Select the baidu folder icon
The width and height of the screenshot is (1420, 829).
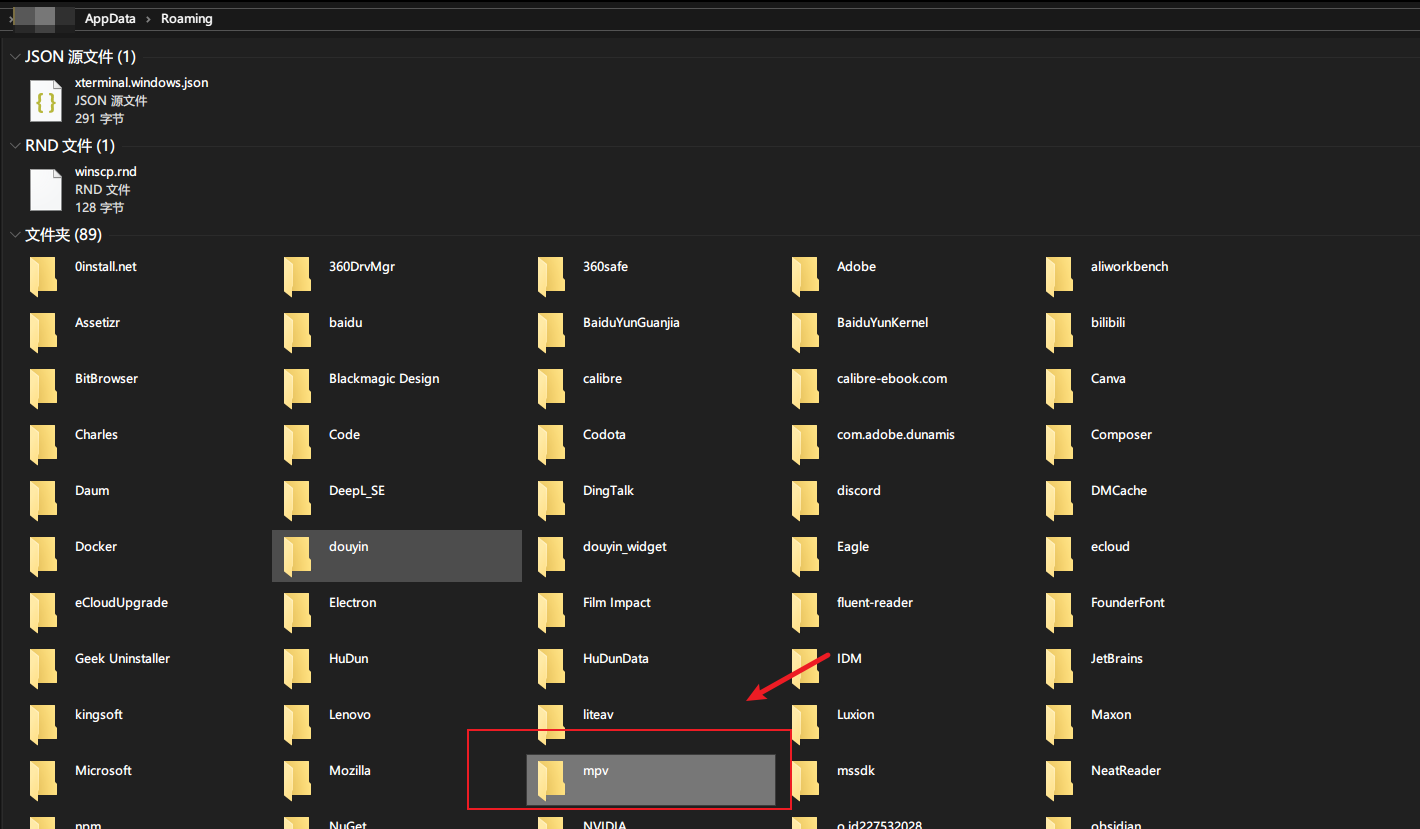[297, 333]
